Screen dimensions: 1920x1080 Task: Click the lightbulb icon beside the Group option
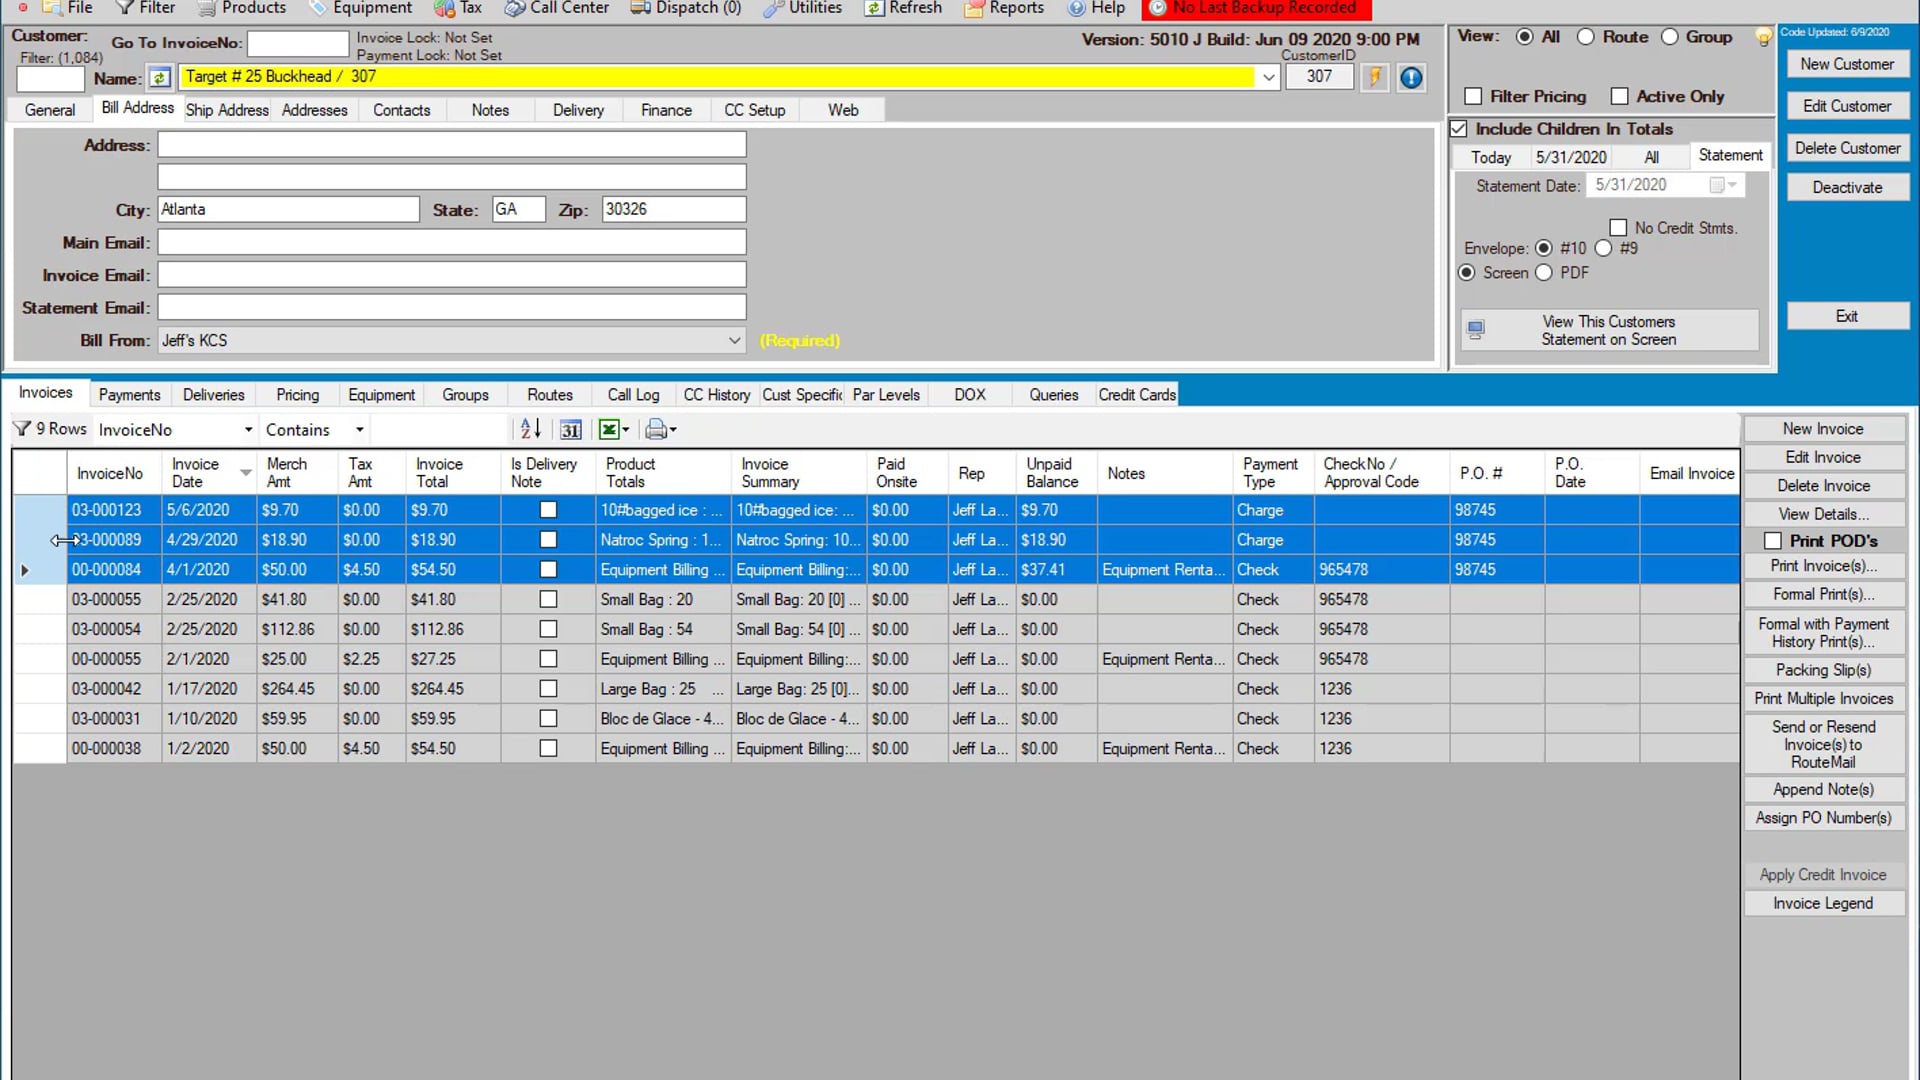(1763, 37)
